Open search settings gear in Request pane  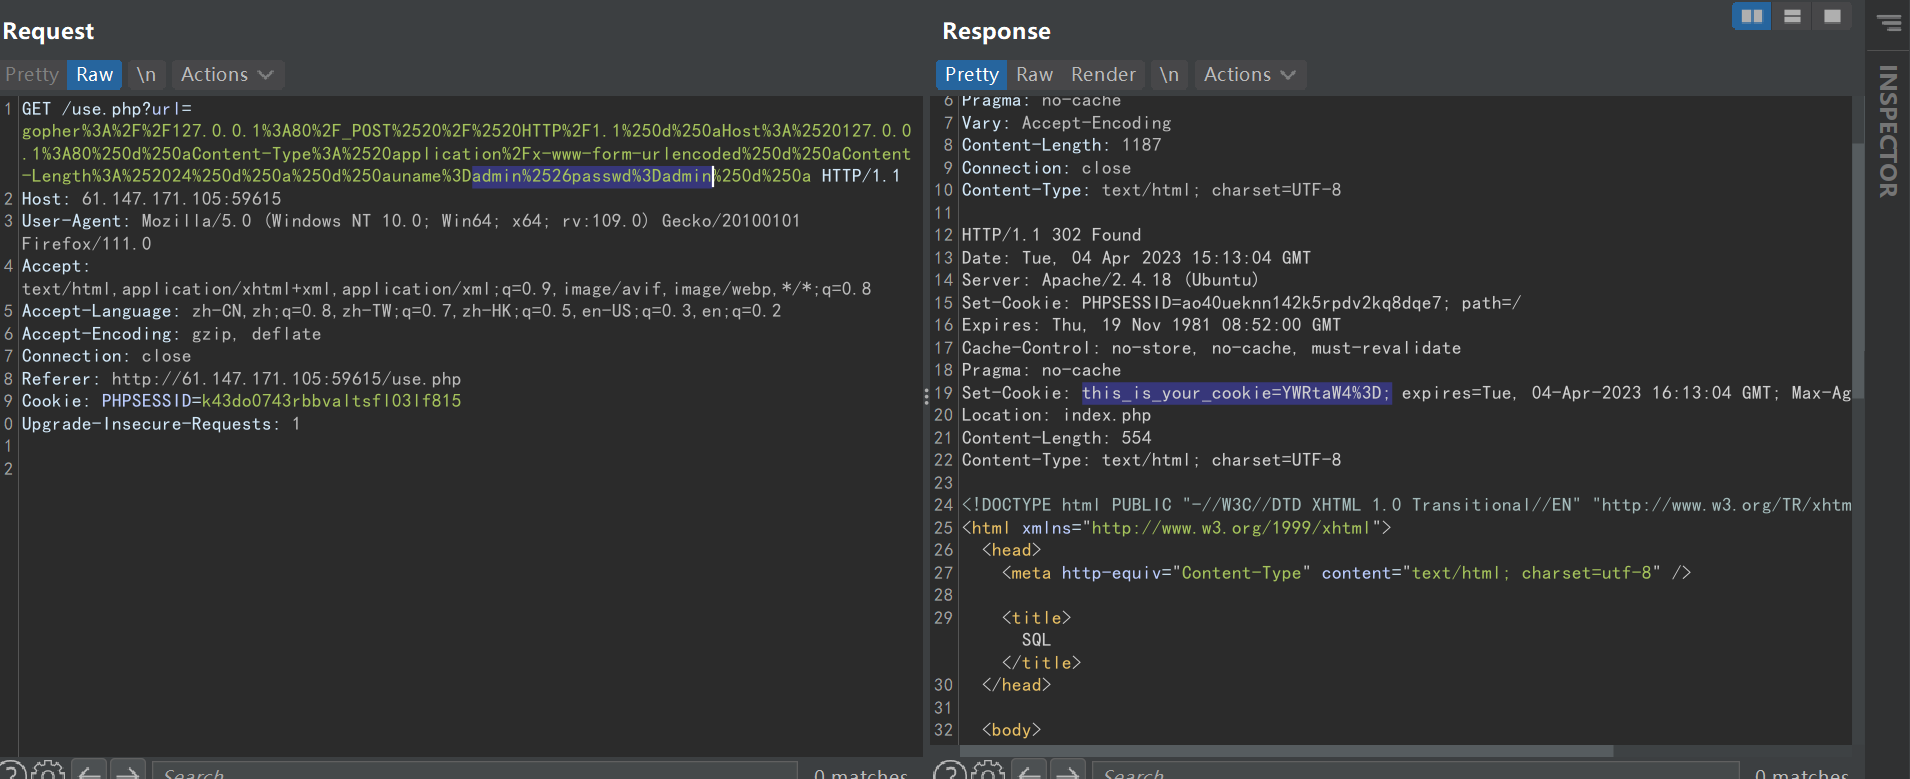pos(48,771)
